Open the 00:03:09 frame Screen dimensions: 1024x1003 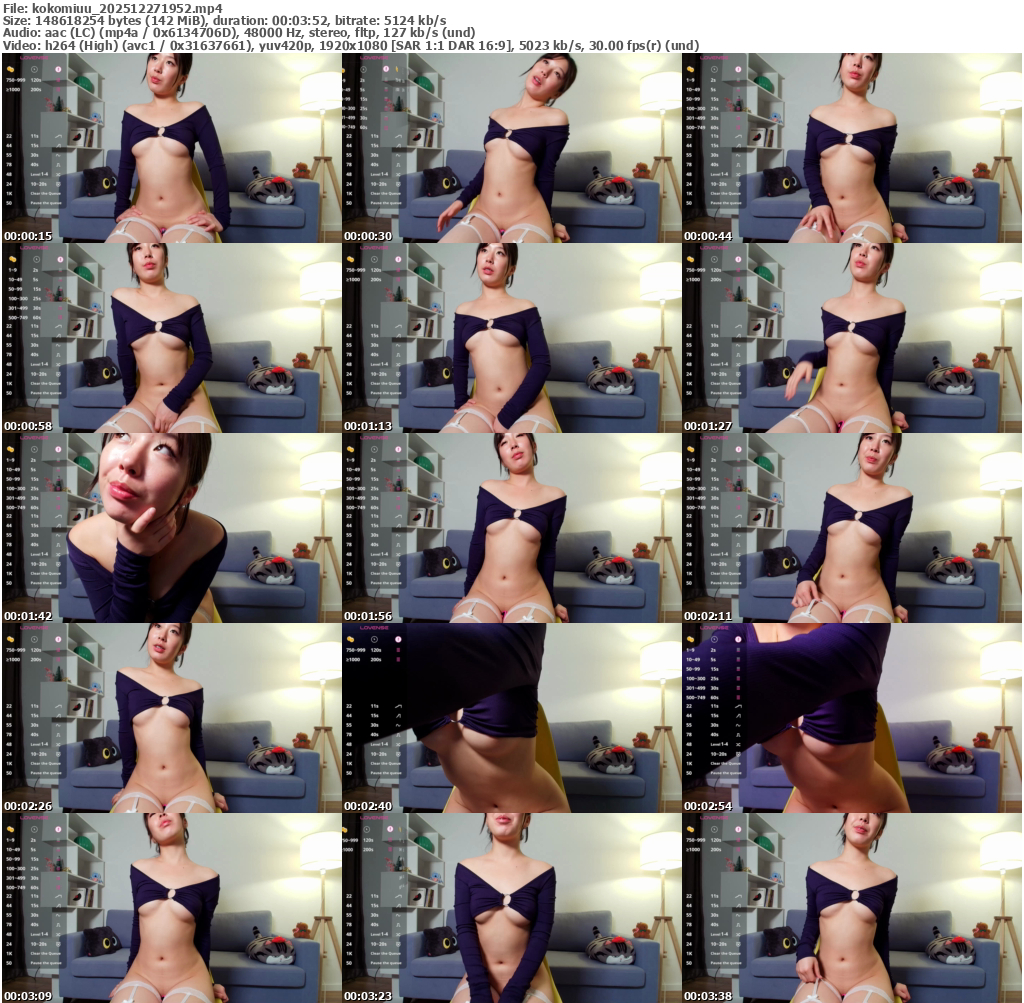[171, 907]
